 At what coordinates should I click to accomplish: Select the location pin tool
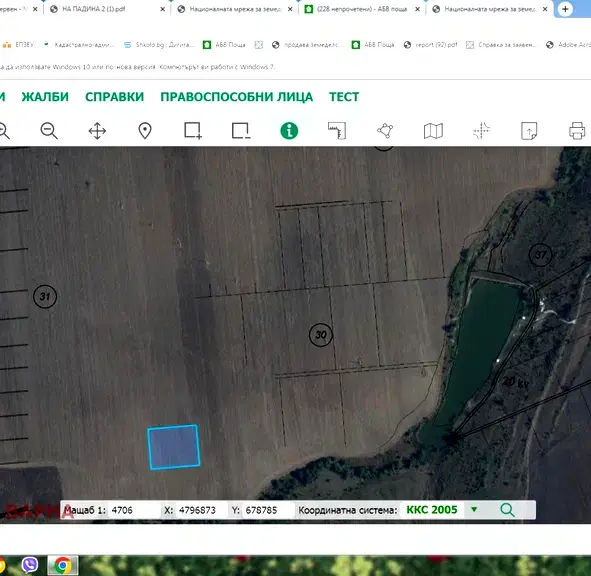(x=145, y=131)
